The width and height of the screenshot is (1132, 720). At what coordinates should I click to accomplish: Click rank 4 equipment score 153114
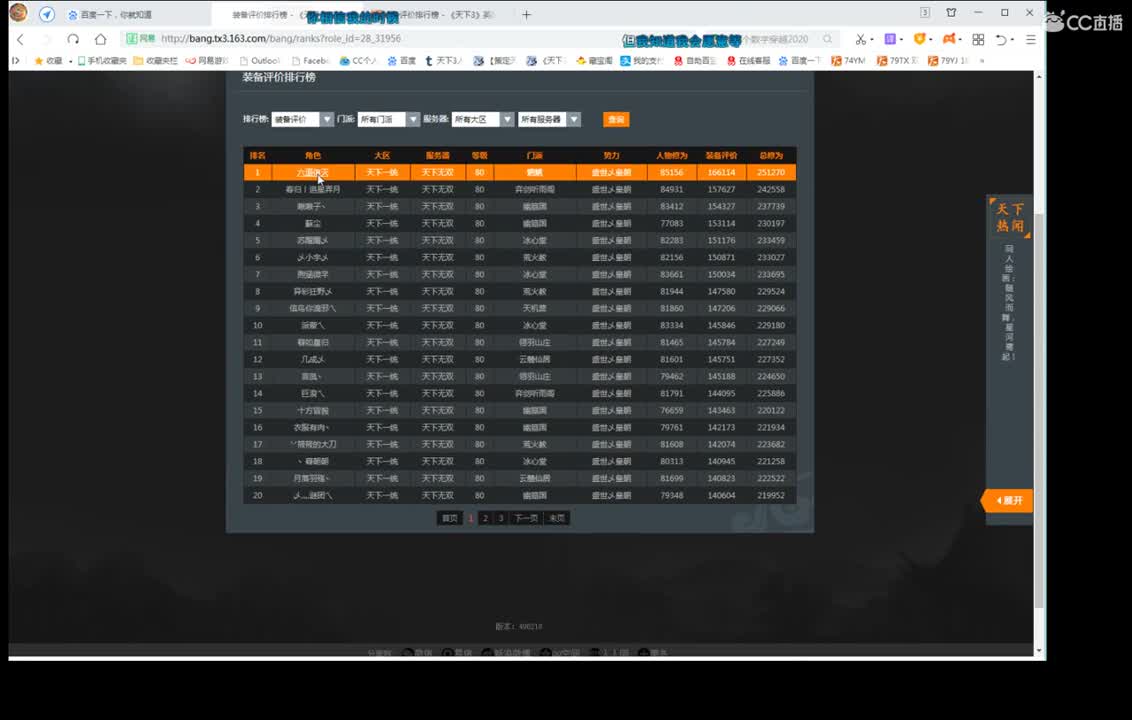pyautogui.click(x=721, y=223)
